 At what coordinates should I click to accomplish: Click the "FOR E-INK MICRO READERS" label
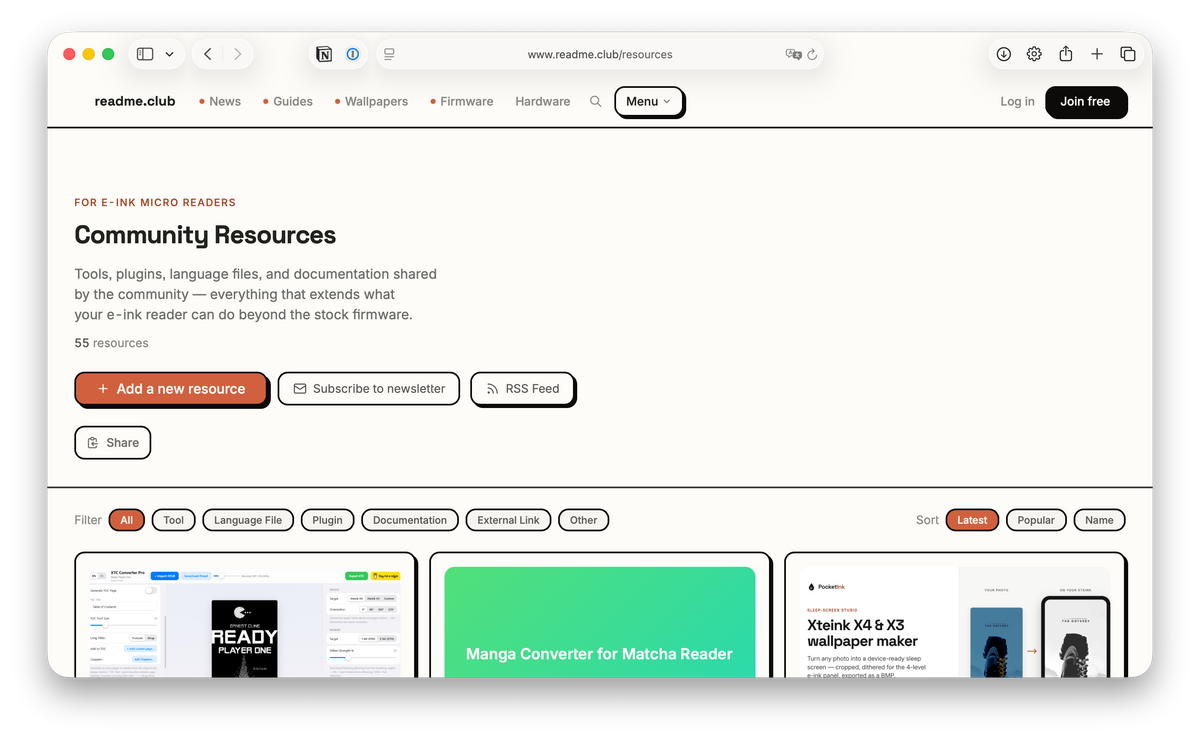pos(155,203)
